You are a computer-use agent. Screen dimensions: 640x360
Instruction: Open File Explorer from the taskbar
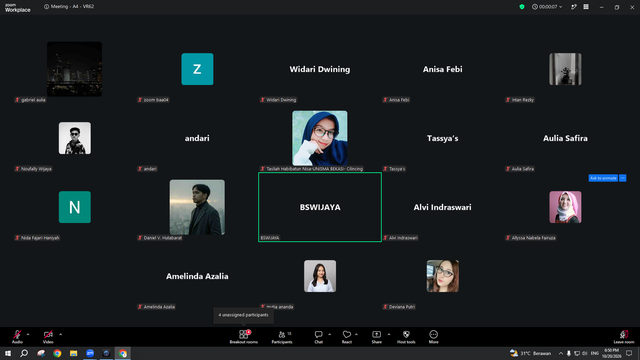click(73, 353)
